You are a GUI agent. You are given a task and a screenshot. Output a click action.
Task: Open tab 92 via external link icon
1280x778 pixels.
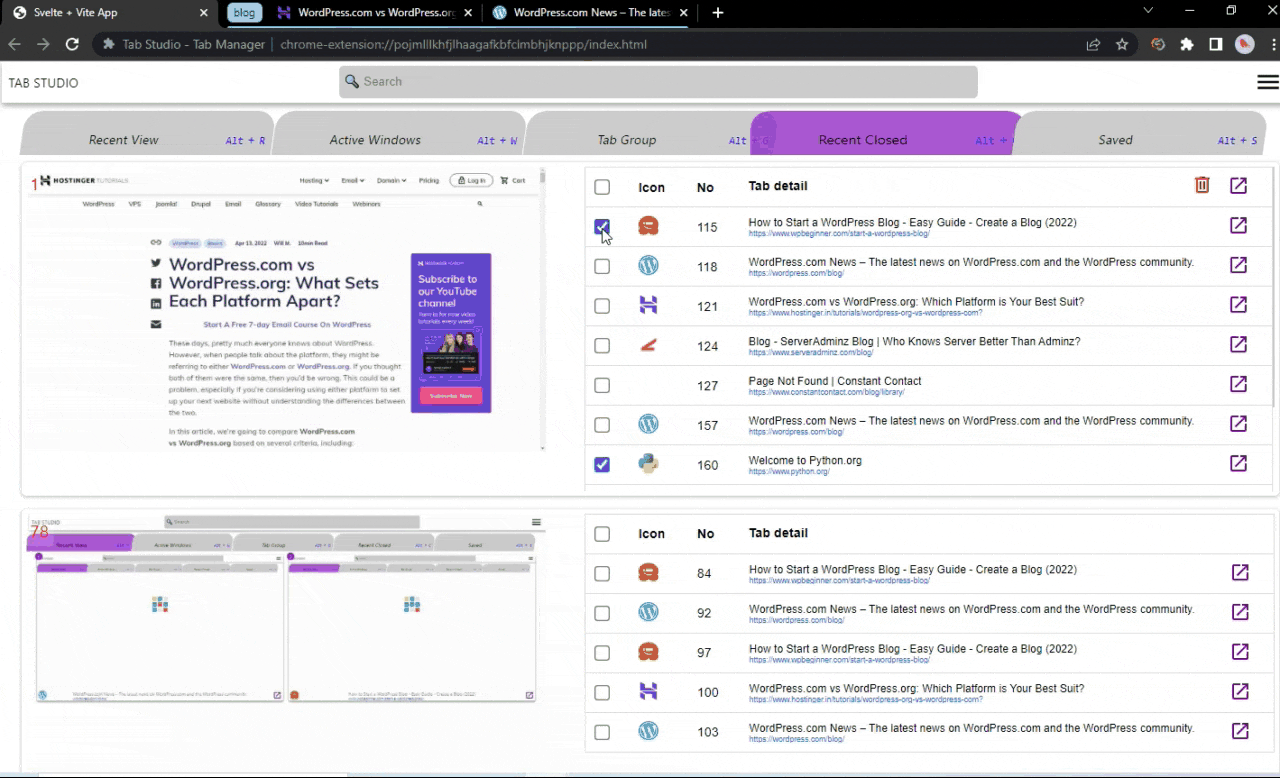click(1240, 612)
